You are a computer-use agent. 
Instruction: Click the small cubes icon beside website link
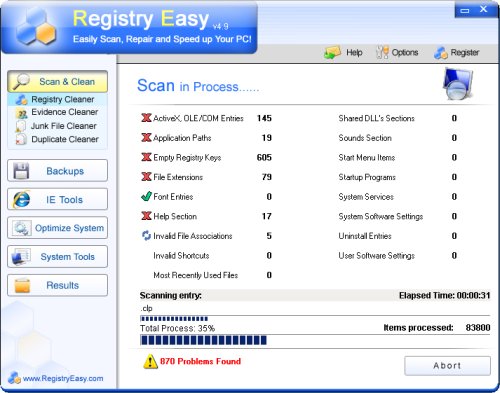point(14,378)
